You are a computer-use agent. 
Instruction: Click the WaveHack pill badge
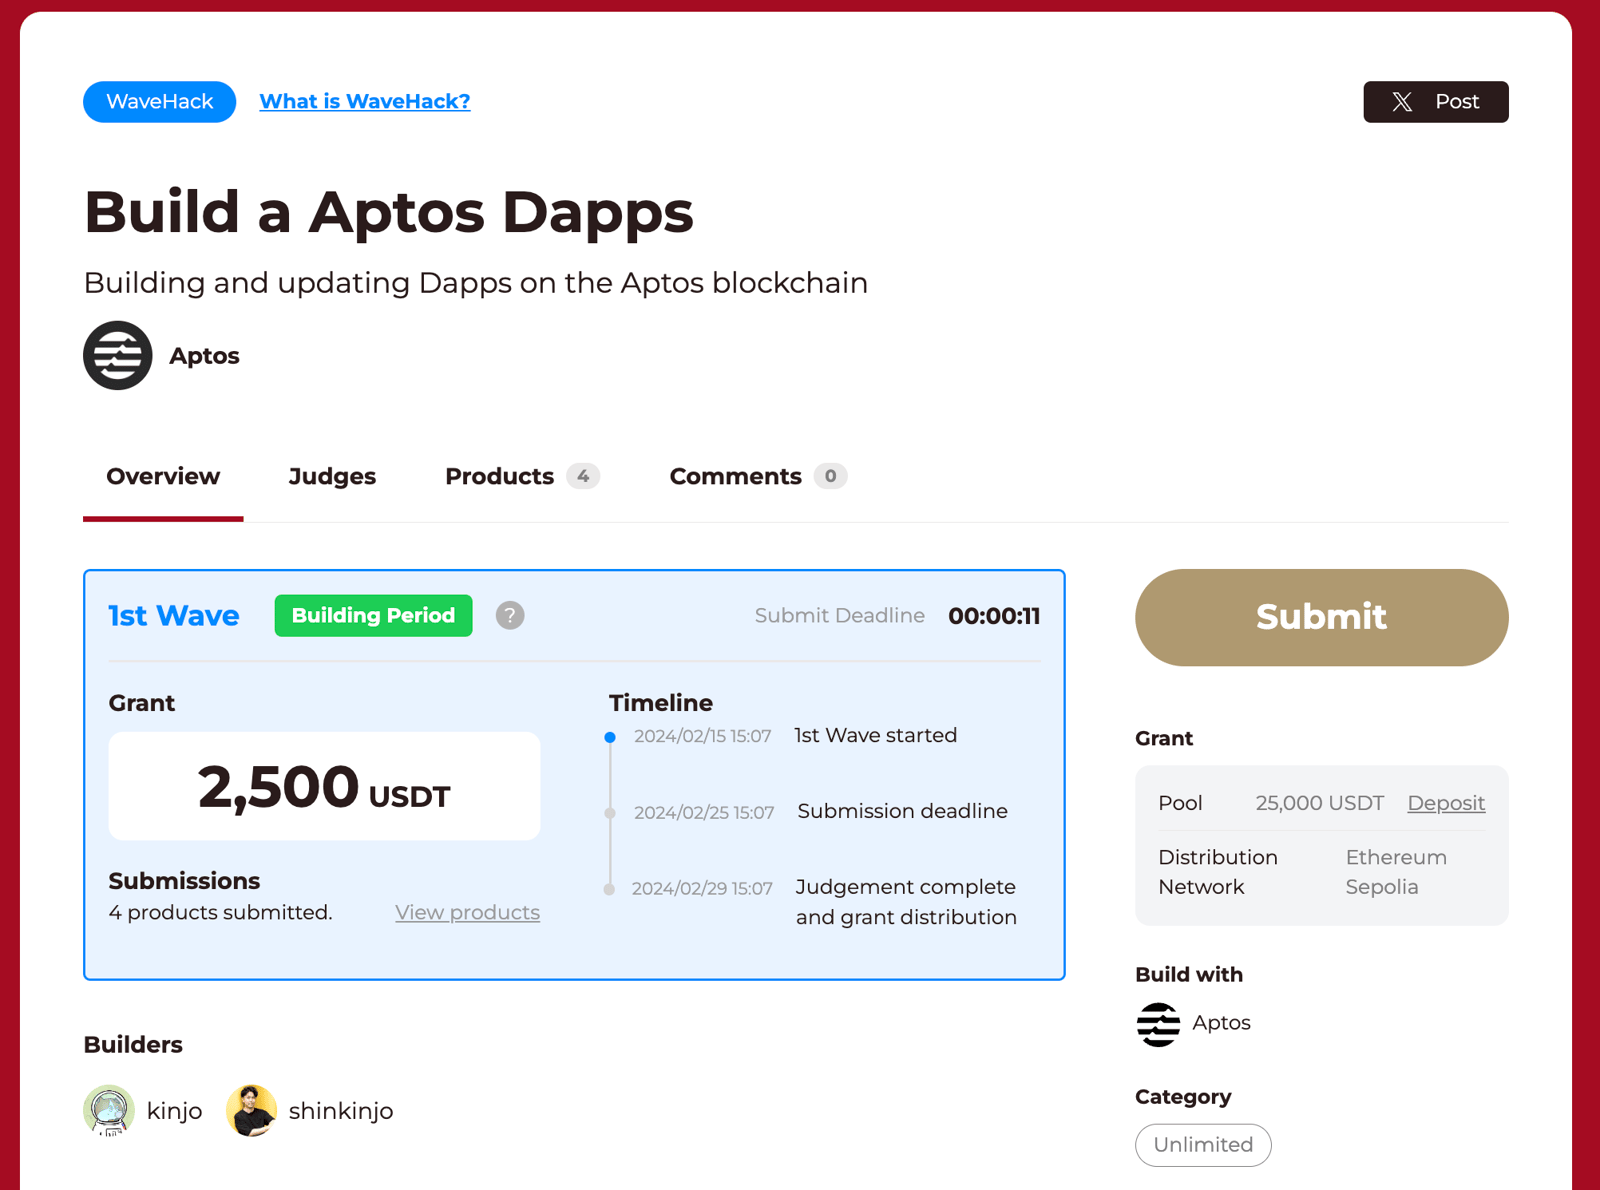pos(159,102)
